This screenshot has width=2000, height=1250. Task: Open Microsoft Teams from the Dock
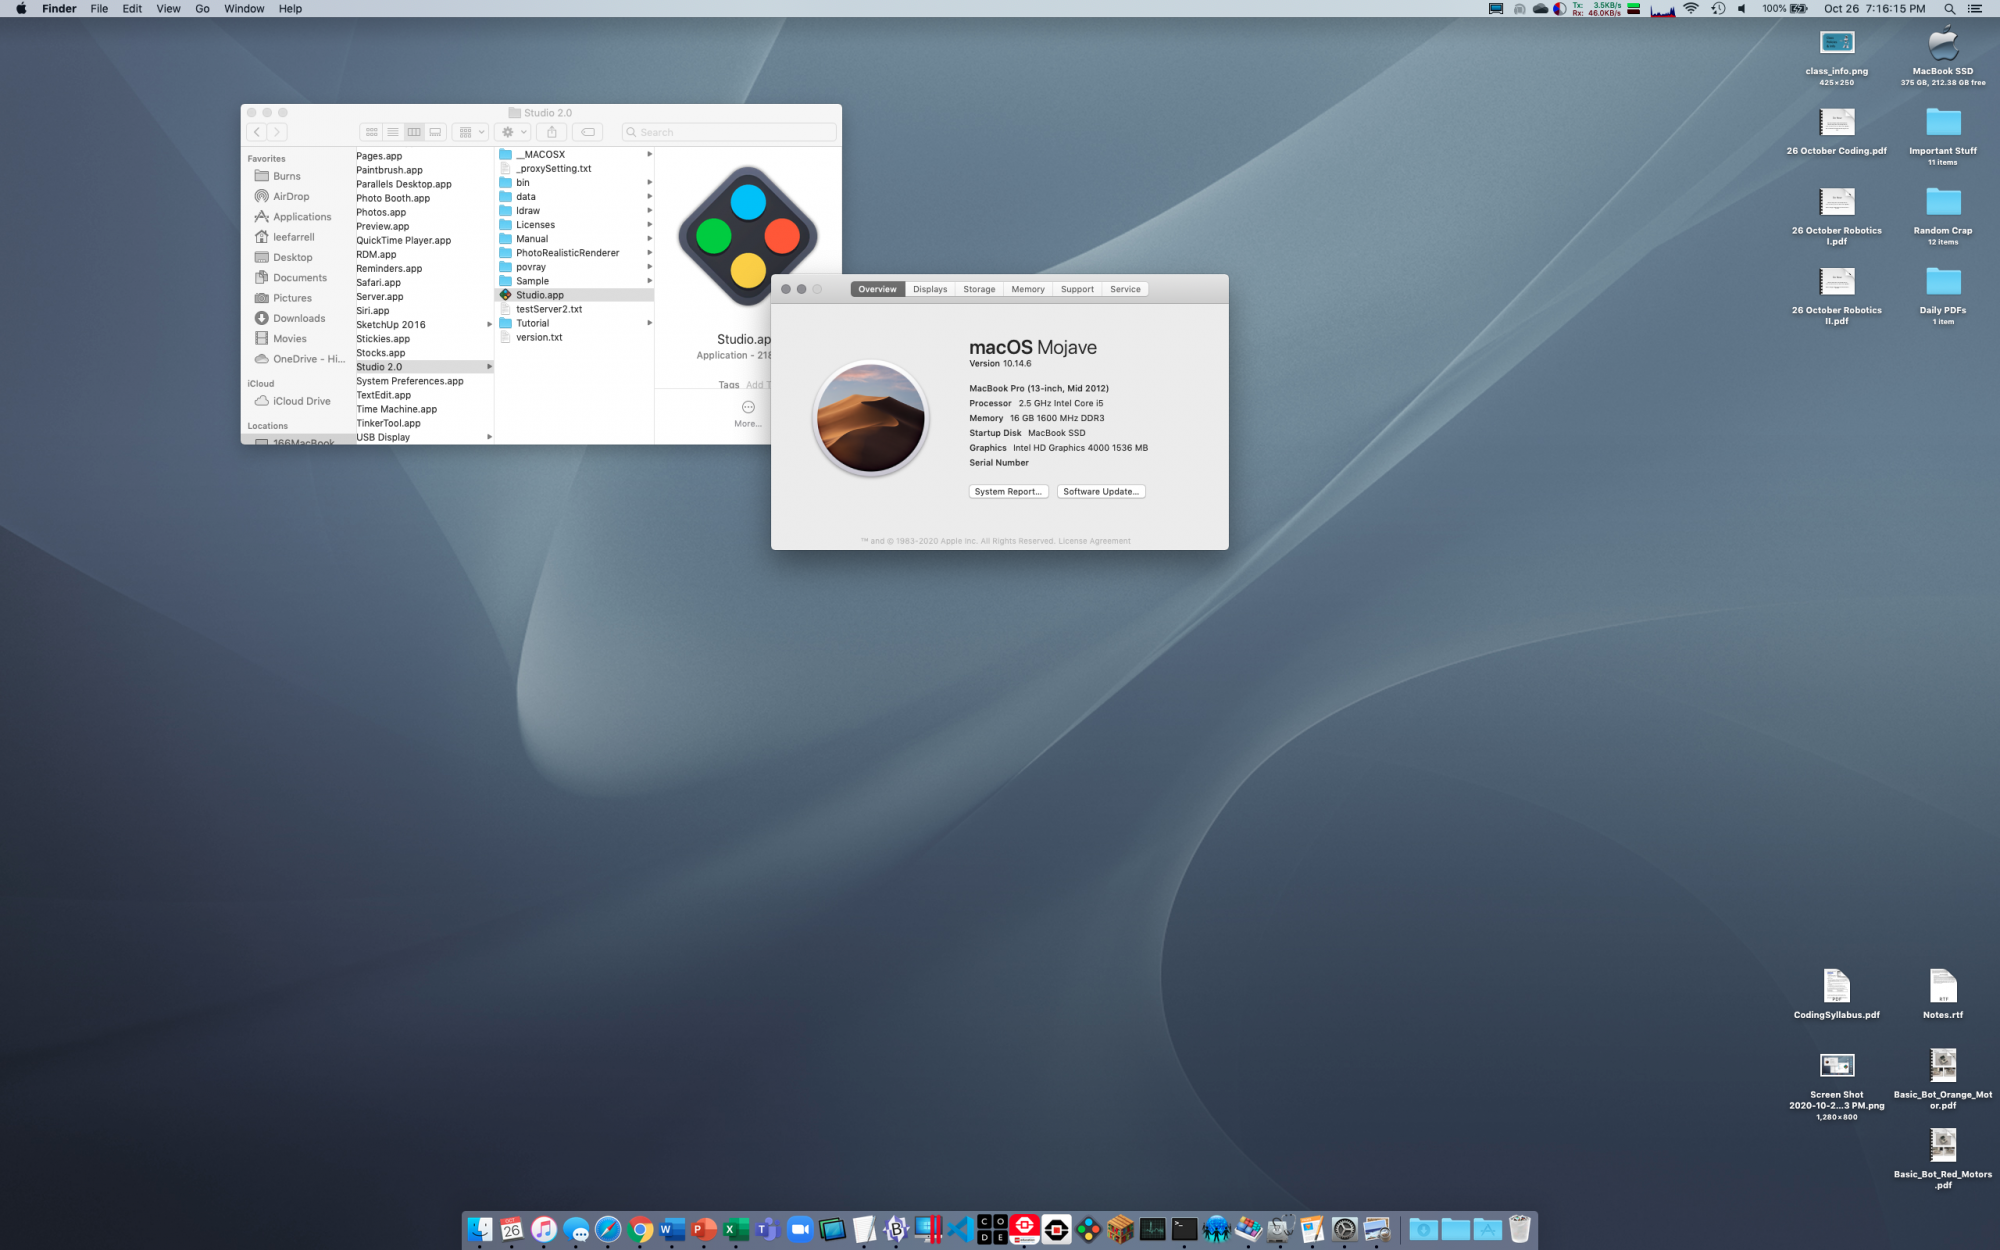768,1230
